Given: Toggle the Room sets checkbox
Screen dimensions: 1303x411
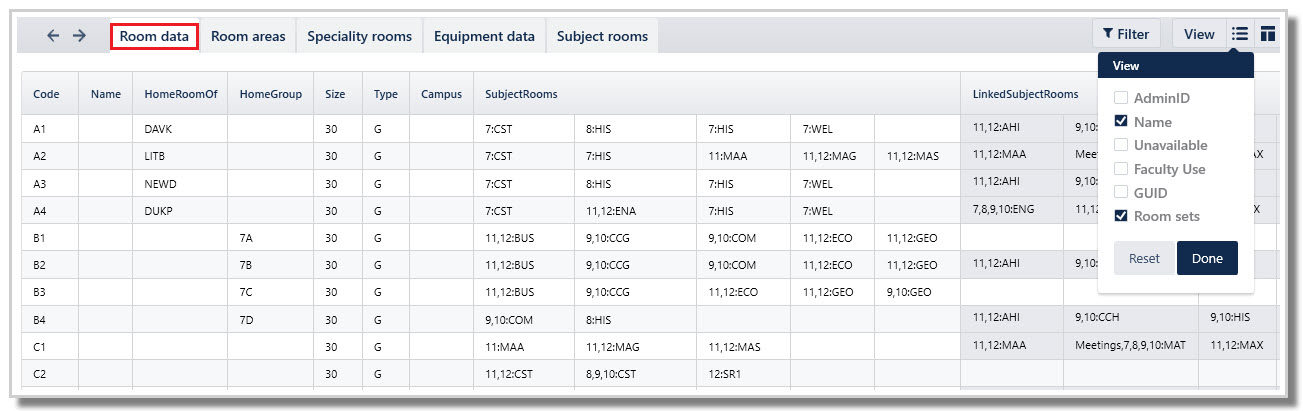Looking at the screenshot, I should pyautogui.click(x=1122, y=216).
